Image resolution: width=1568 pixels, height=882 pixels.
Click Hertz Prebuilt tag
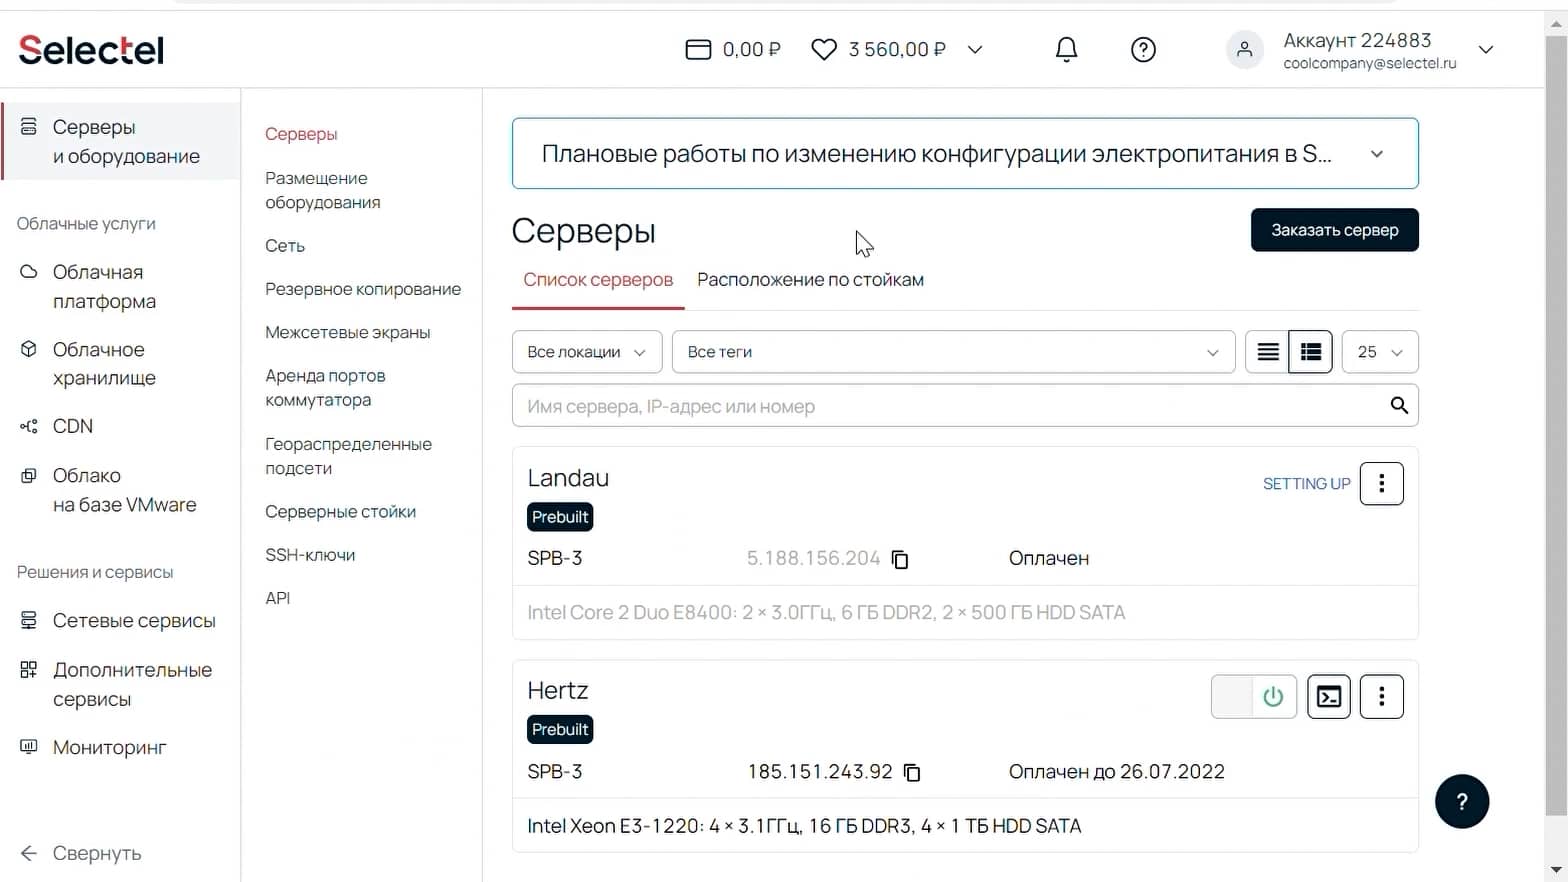(x=560, y=730)
